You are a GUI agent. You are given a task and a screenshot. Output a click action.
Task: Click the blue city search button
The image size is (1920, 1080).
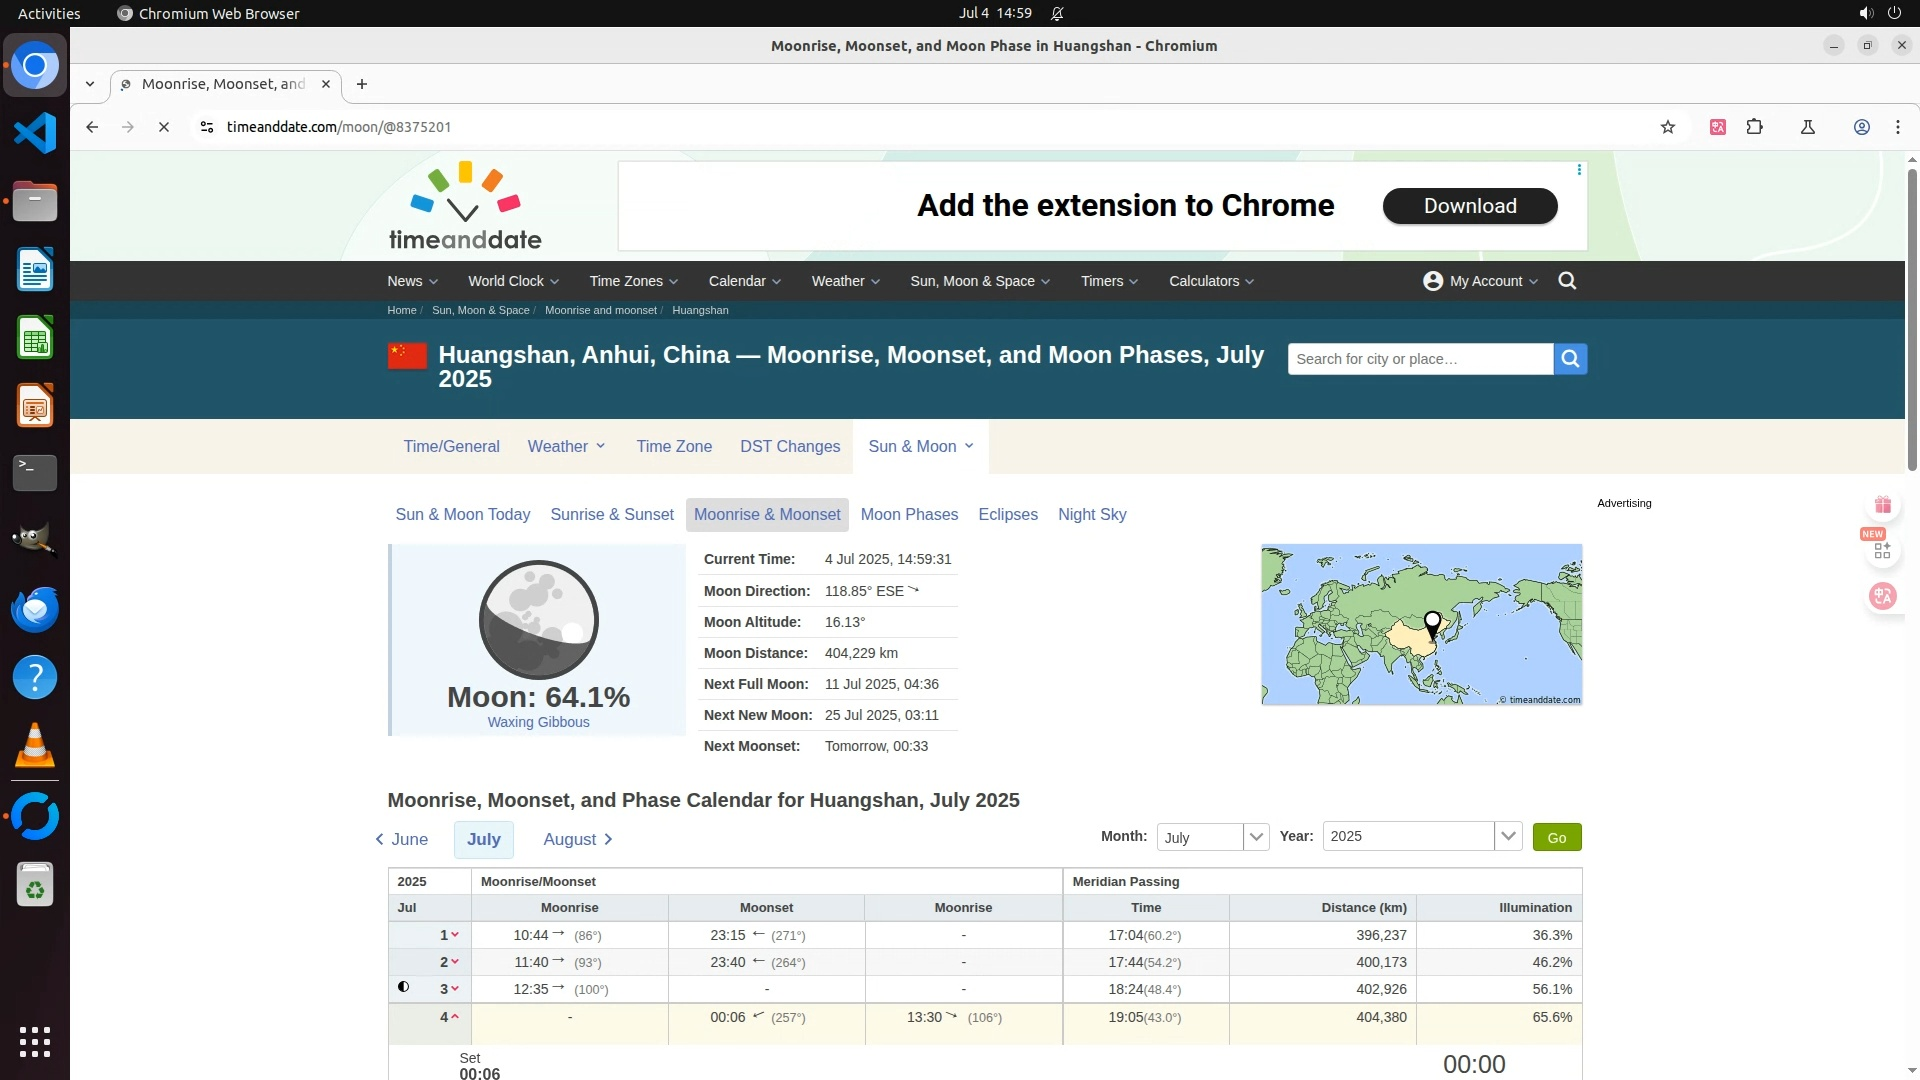[1570, 359]
